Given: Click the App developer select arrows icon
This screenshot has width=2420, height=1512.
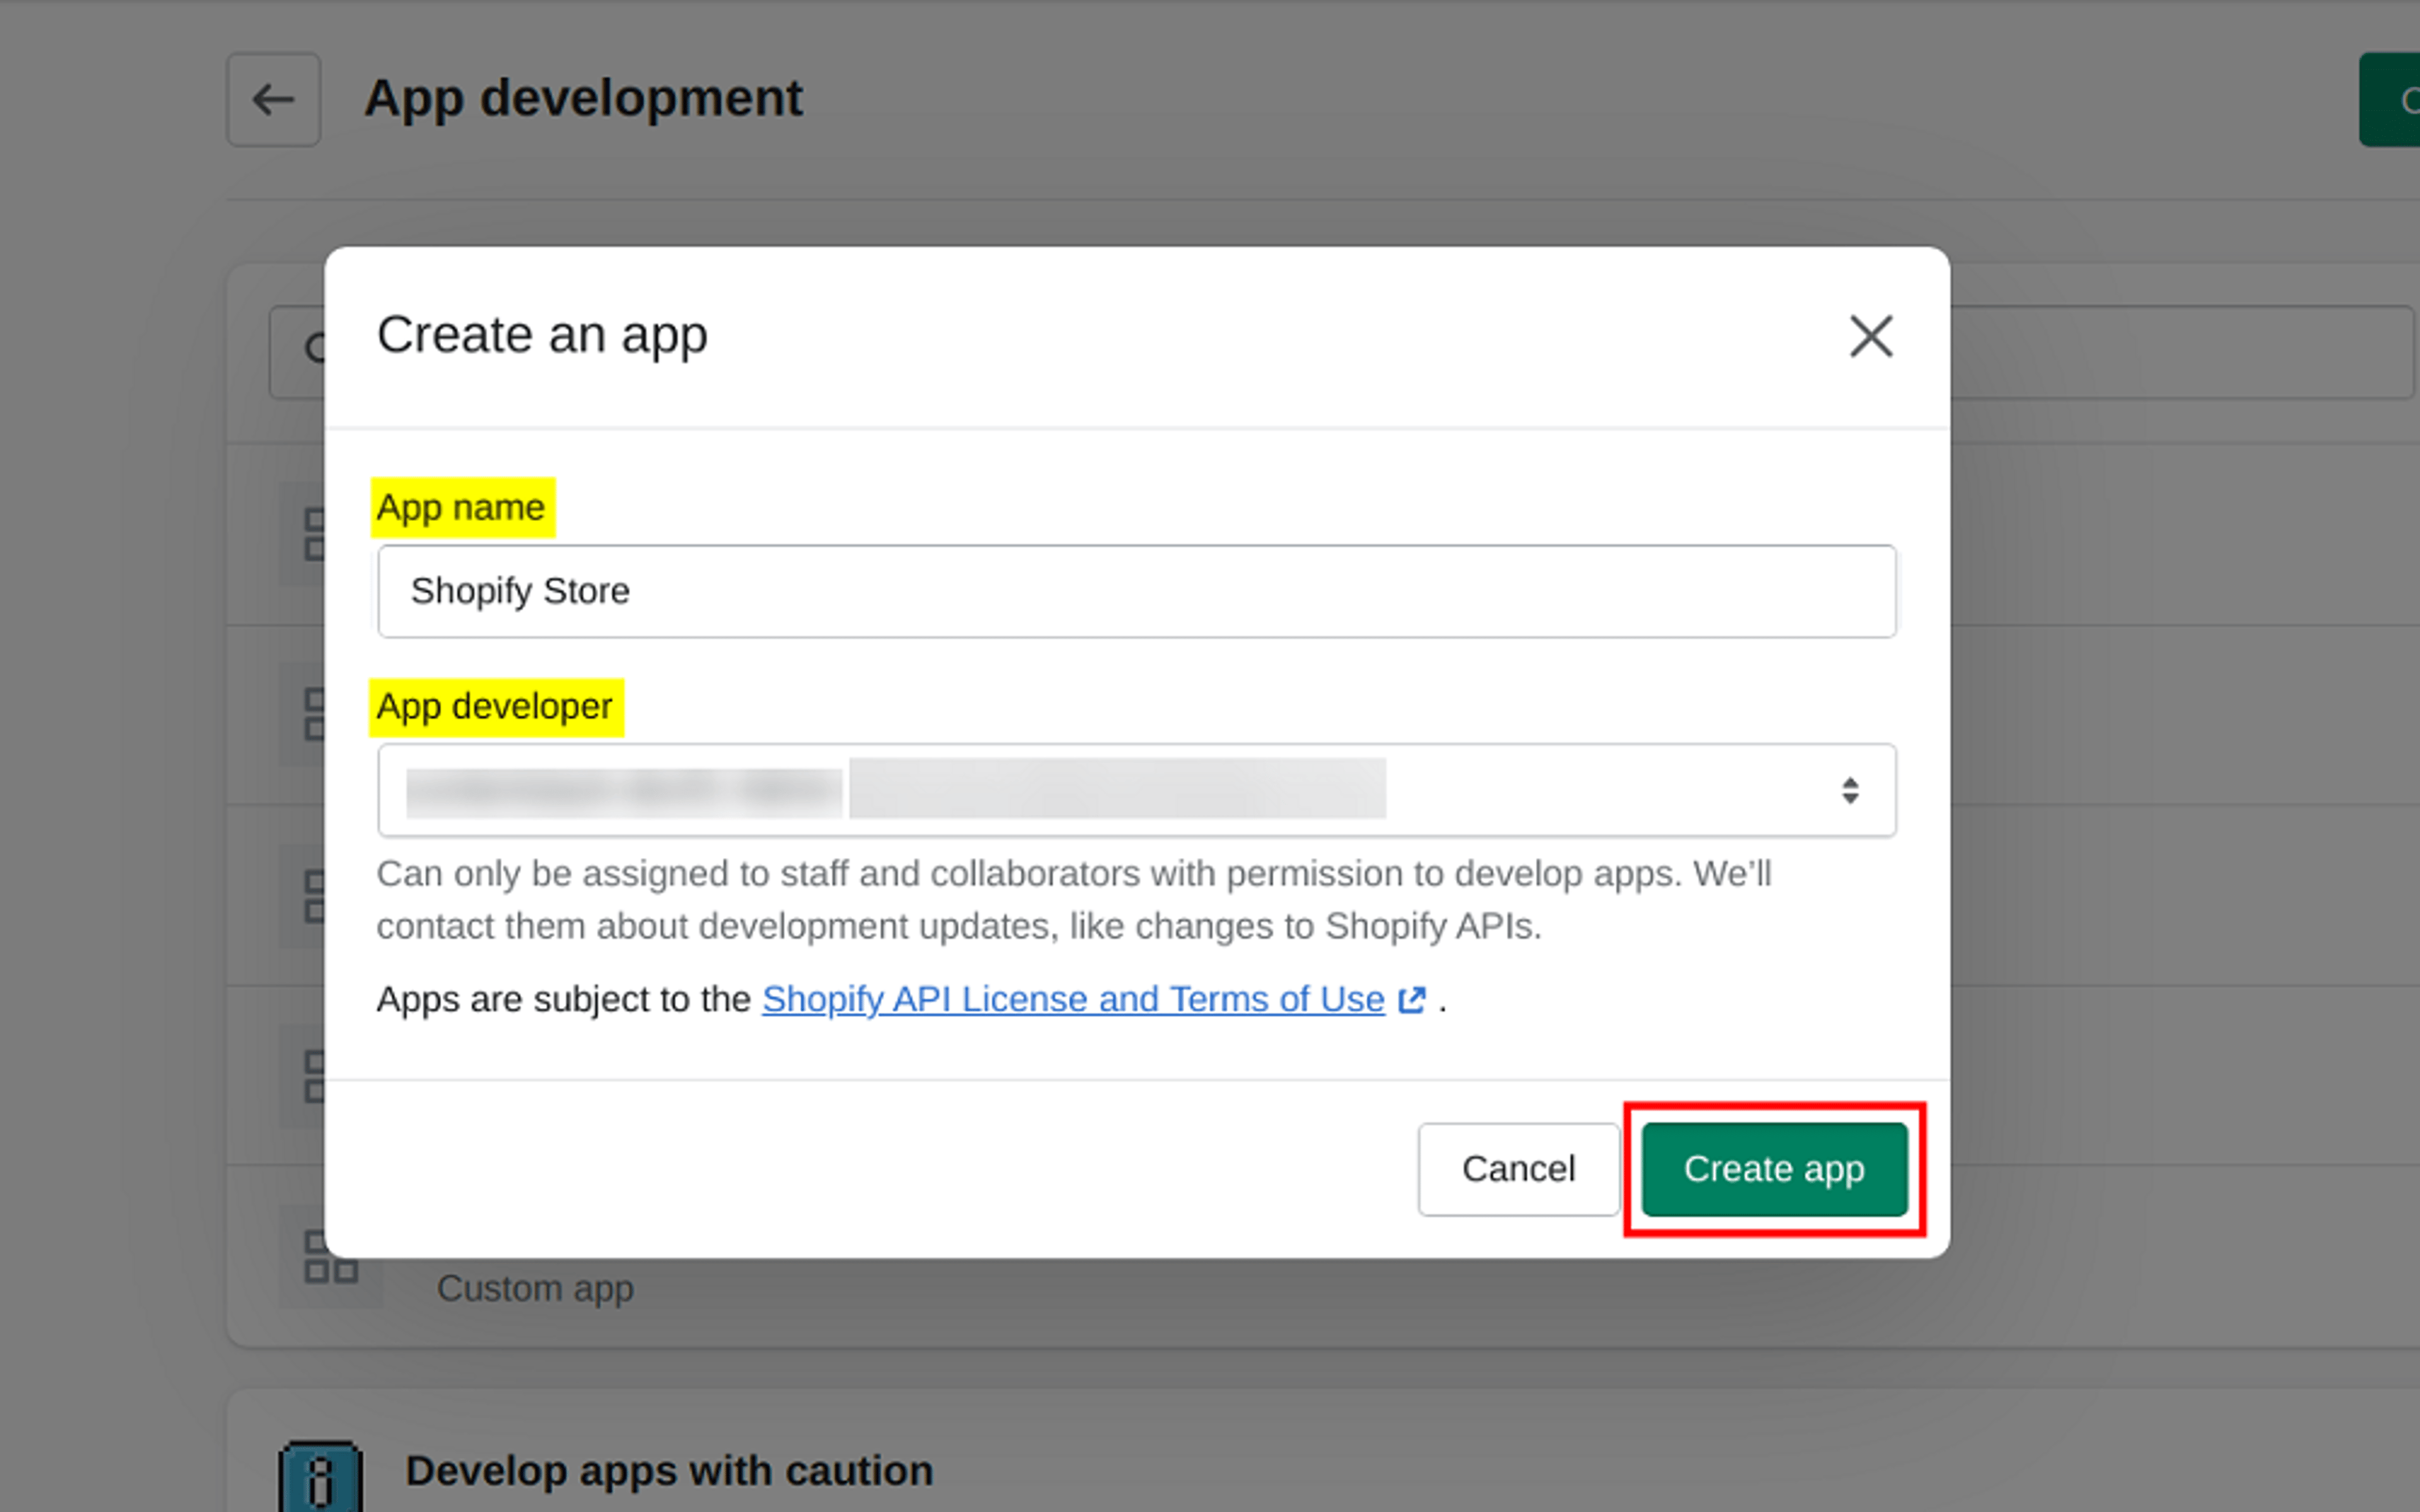Looking at the screenshot, I should click(1850, 791).
